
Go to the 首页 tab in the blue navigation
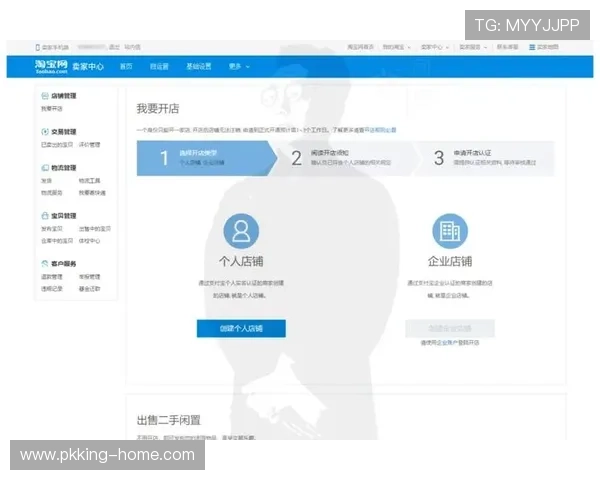point(126,67)
